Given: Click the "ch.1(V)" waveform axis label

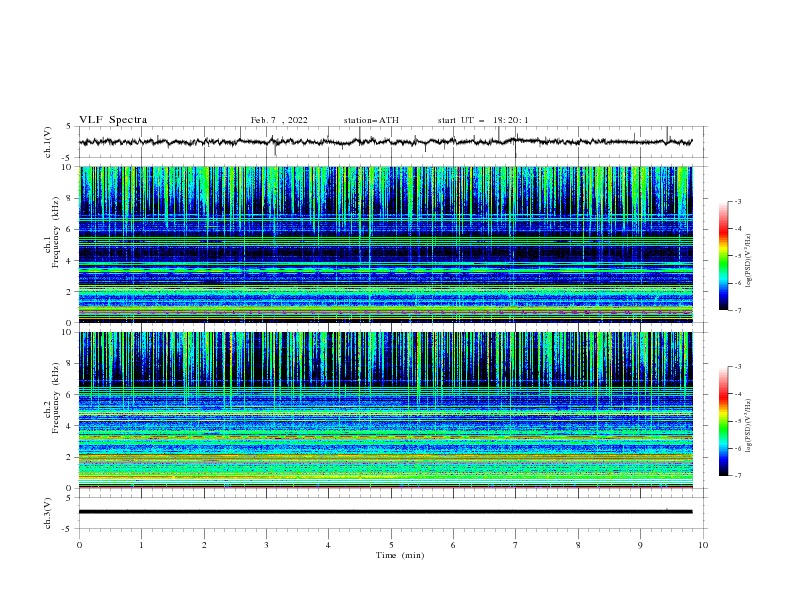Looking at the screenshot, I should click(48, 142).
